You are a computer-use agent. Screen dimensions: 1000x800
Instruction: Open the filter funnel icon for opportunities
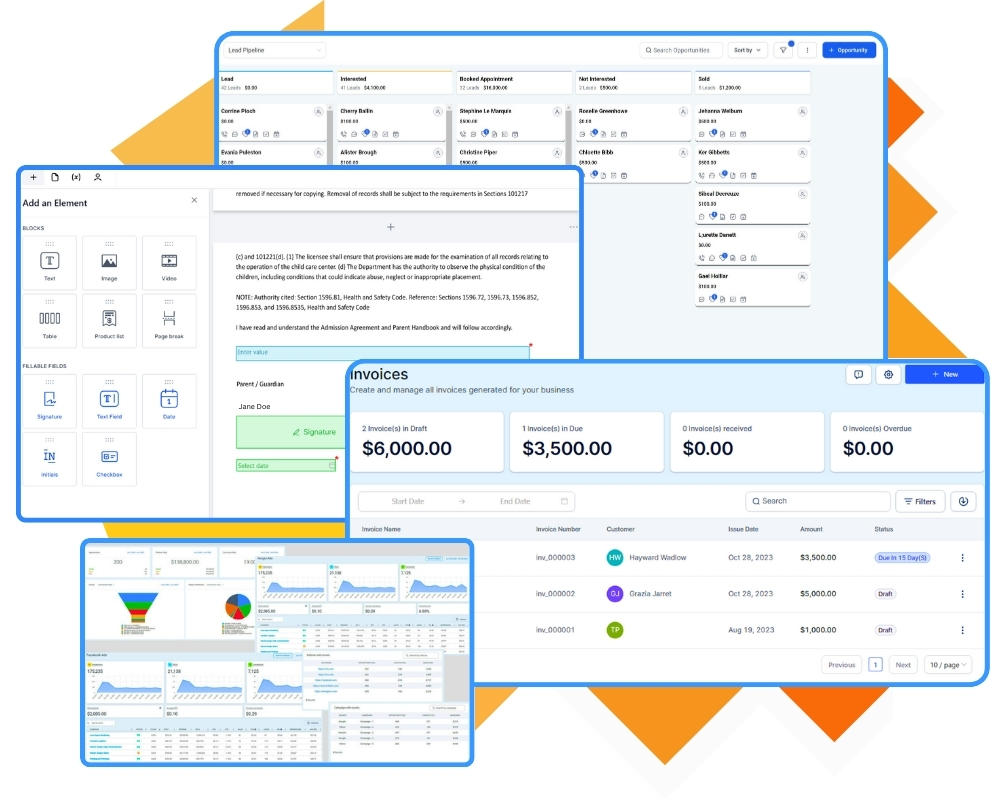(783, 50)
